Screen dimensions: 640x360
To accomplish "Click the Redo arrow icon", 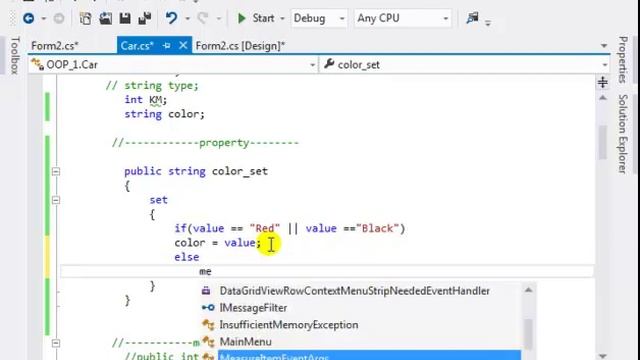I will point(203,18).
